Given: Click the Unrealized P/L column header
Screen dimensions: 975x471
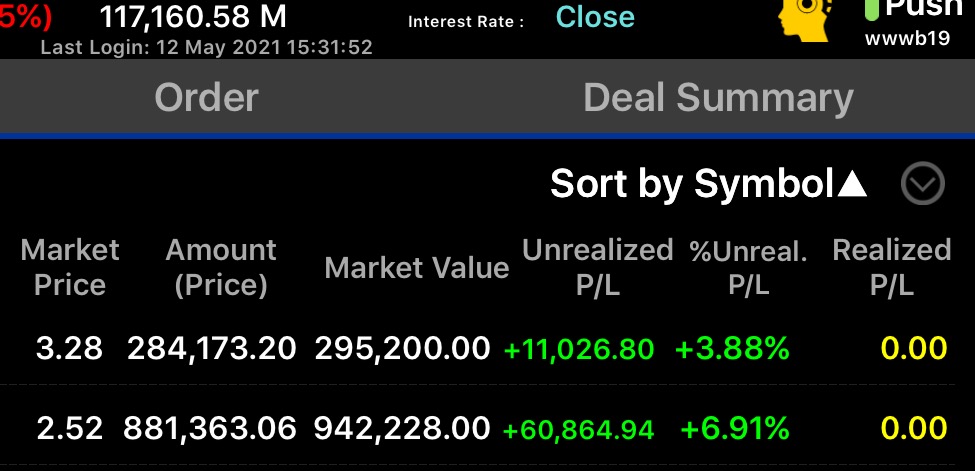Looking at the screenshot, I should click(x=598, y=267).
